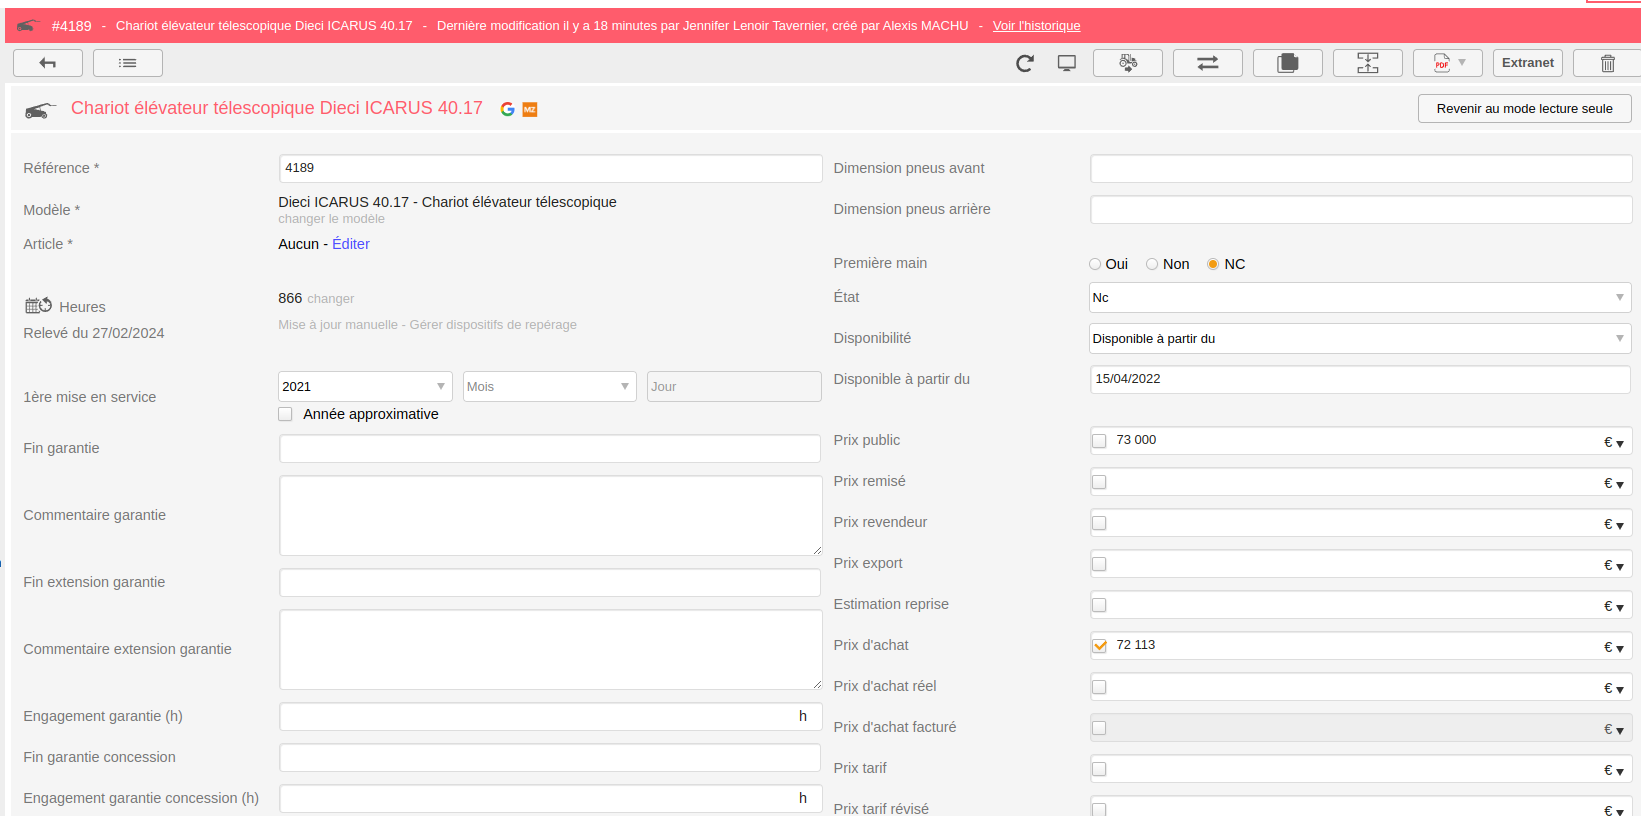This screenshot has height=816, width=1641.
Task: Click the Éditer article link
Action: click(x=351, y=244)
